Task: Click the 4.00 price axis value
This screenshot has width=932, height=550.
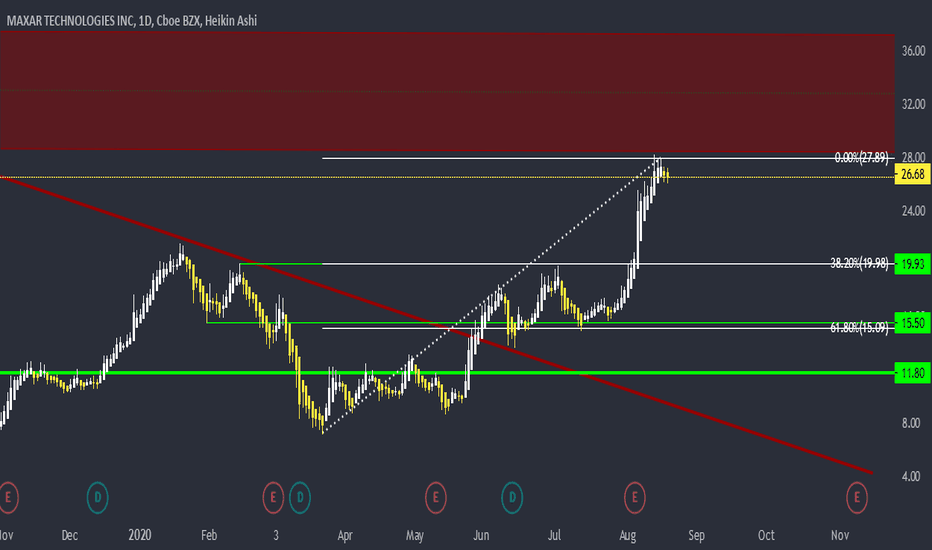Action: [911, 477]
